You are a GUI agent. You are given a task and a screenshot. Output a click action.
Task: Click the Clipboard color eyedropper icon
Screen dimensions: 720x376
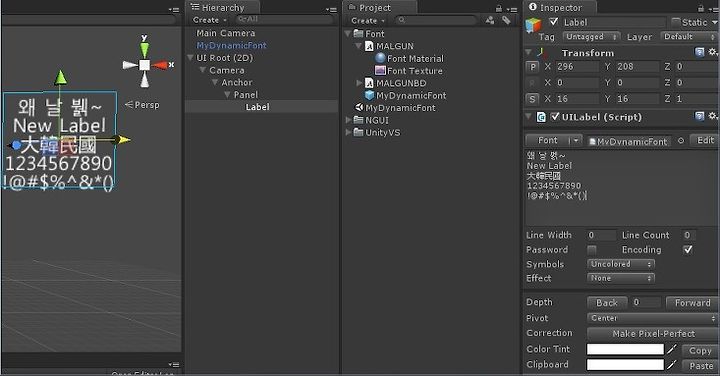(672, 365)
